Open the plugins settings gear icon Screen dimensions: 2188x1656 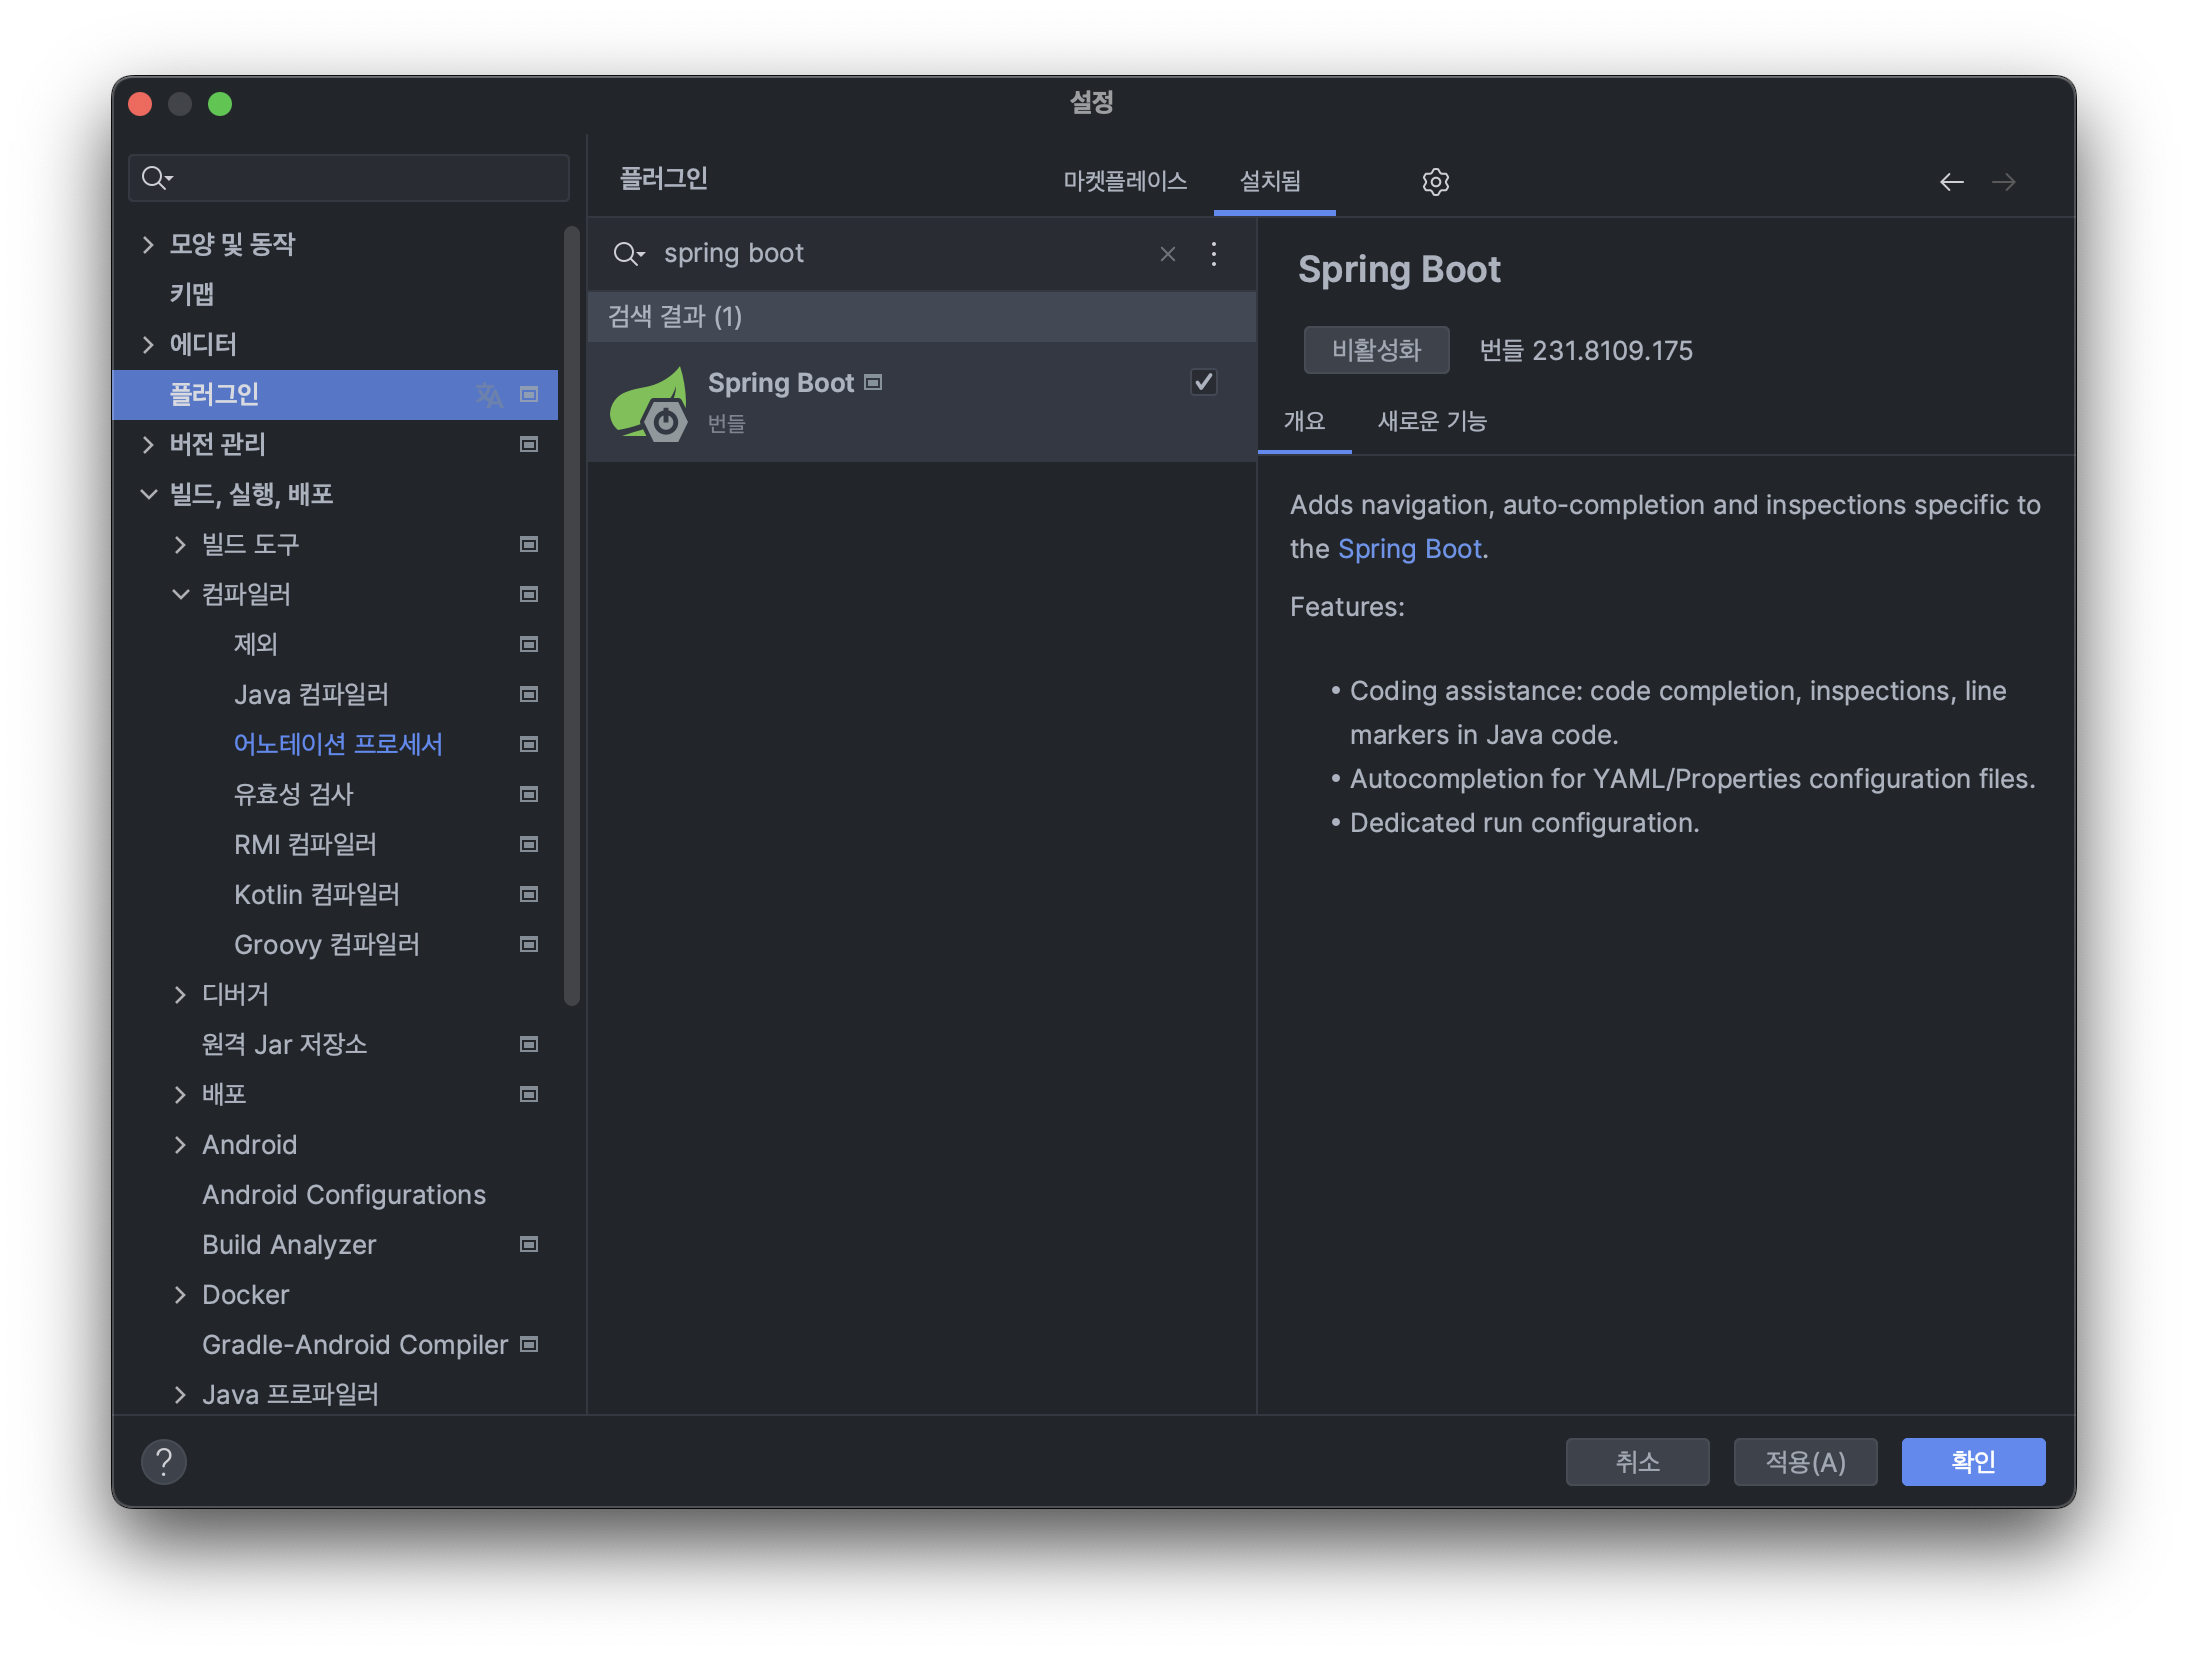1435,181
